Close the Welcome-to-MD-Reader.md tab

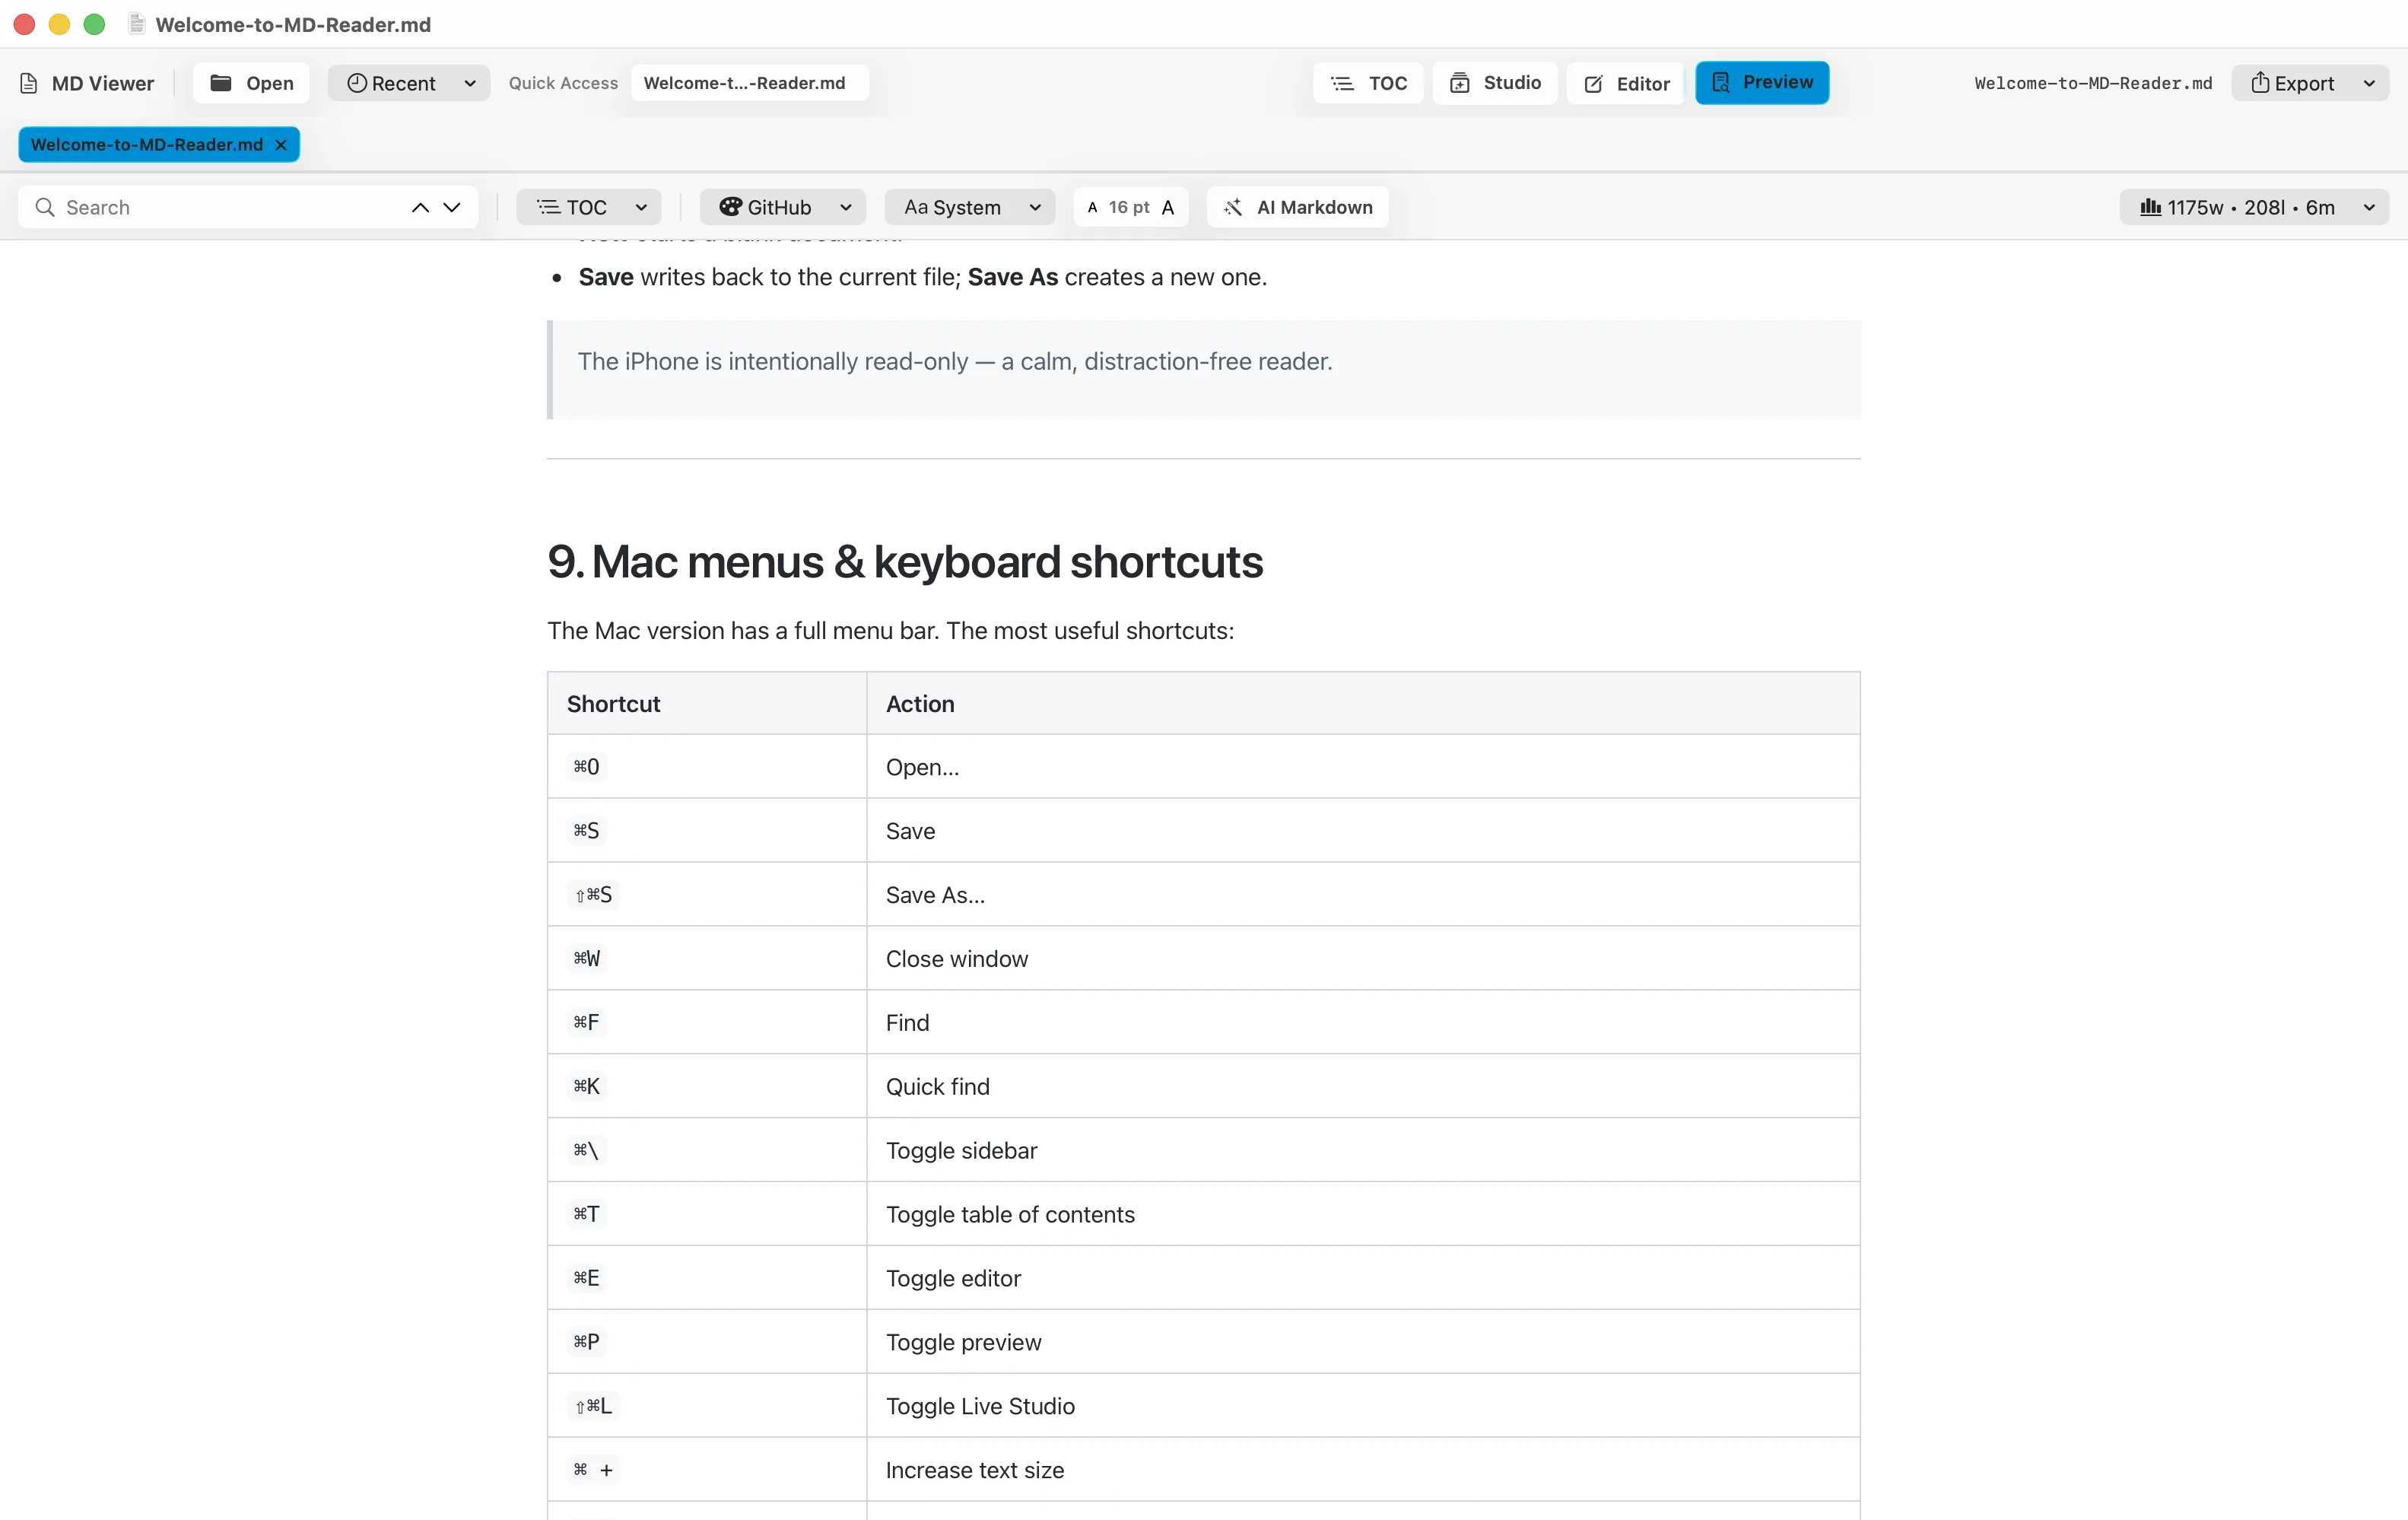(281, 145)
